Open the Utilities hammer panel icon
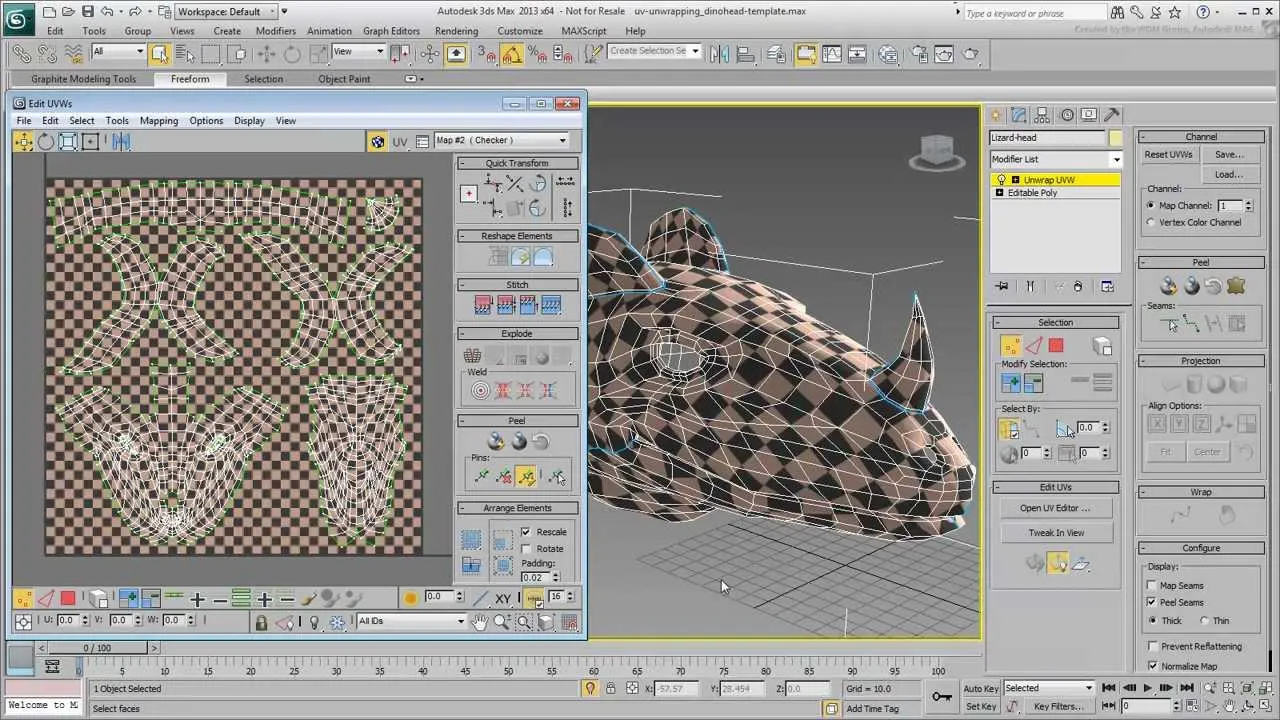This screenshot has width=1280, height=720. tap(1111, 115)
